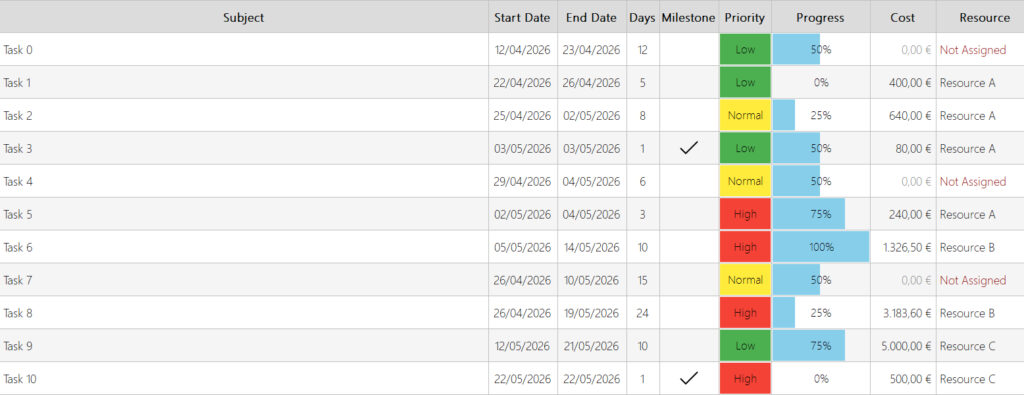Click the empty milestone cell of Task 8
1024x395 pixels.
688,313
